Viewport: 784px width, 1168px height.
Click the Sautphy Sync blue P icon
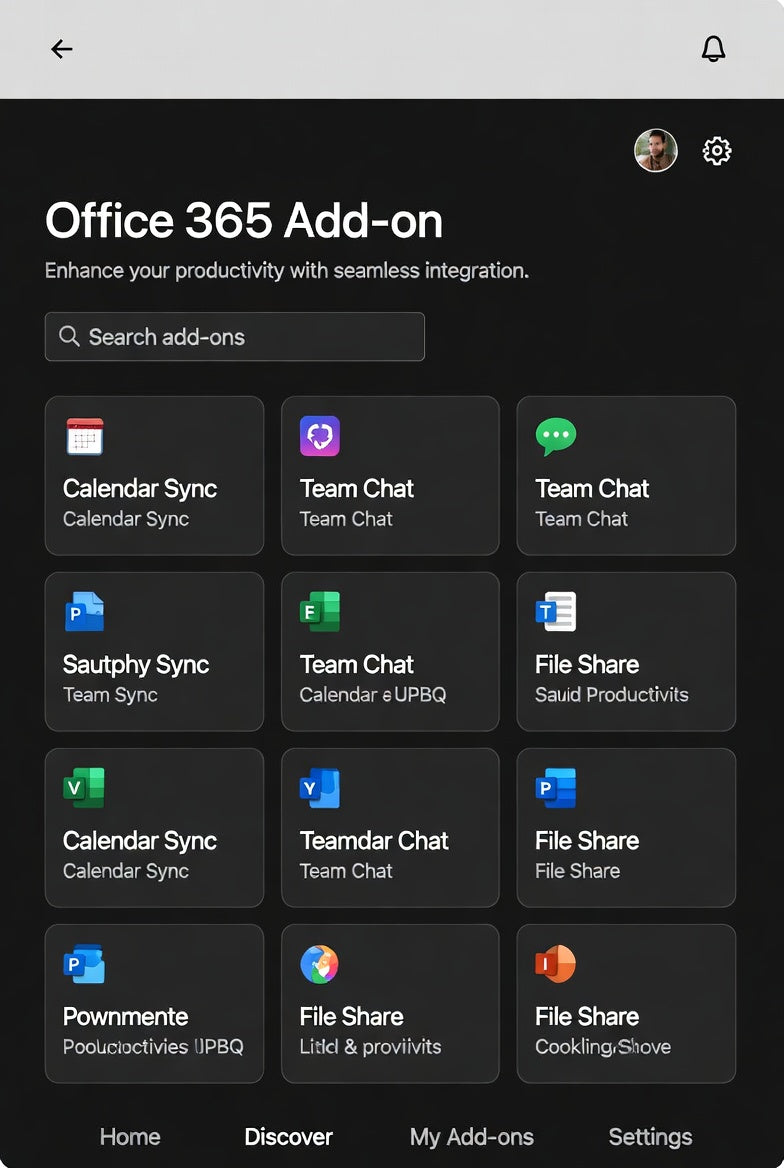point(84,612)
